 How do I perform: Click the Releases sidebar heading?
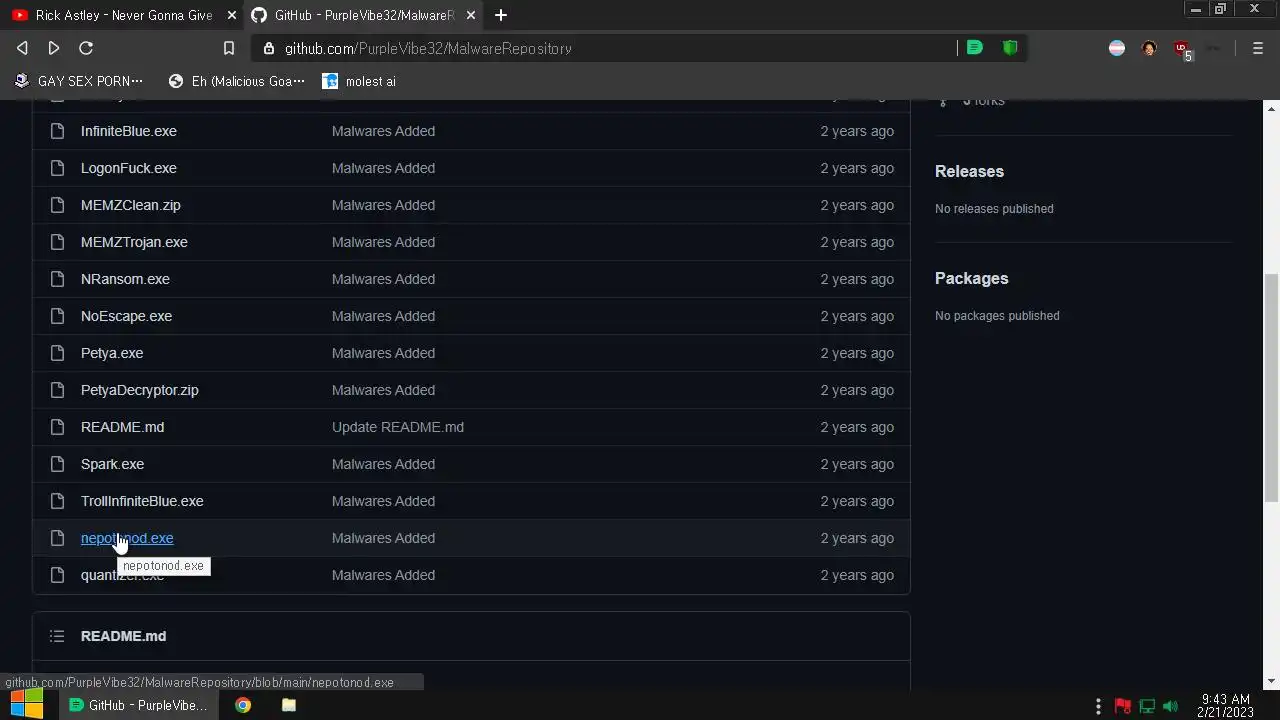[x=969, y=171]
